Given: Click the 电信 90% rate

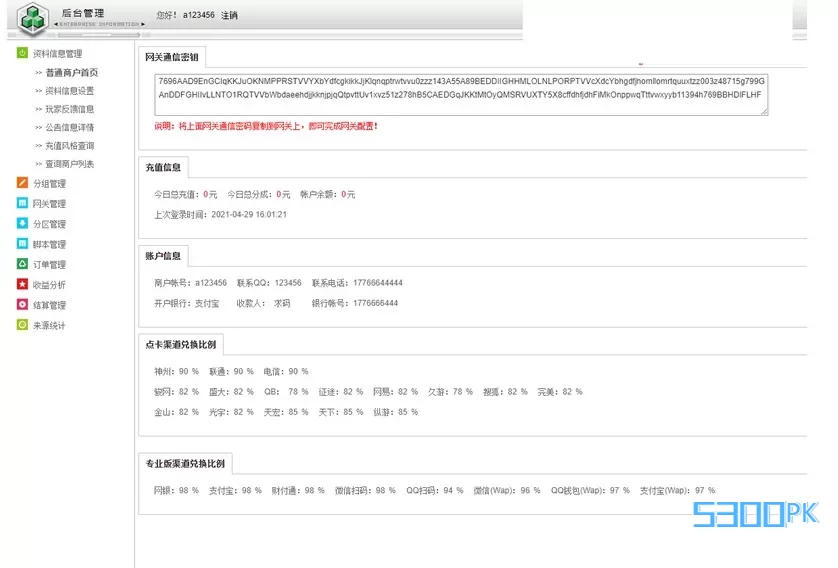Looking at the screenshot, I should pyautogui.click(x=286, y=371).
